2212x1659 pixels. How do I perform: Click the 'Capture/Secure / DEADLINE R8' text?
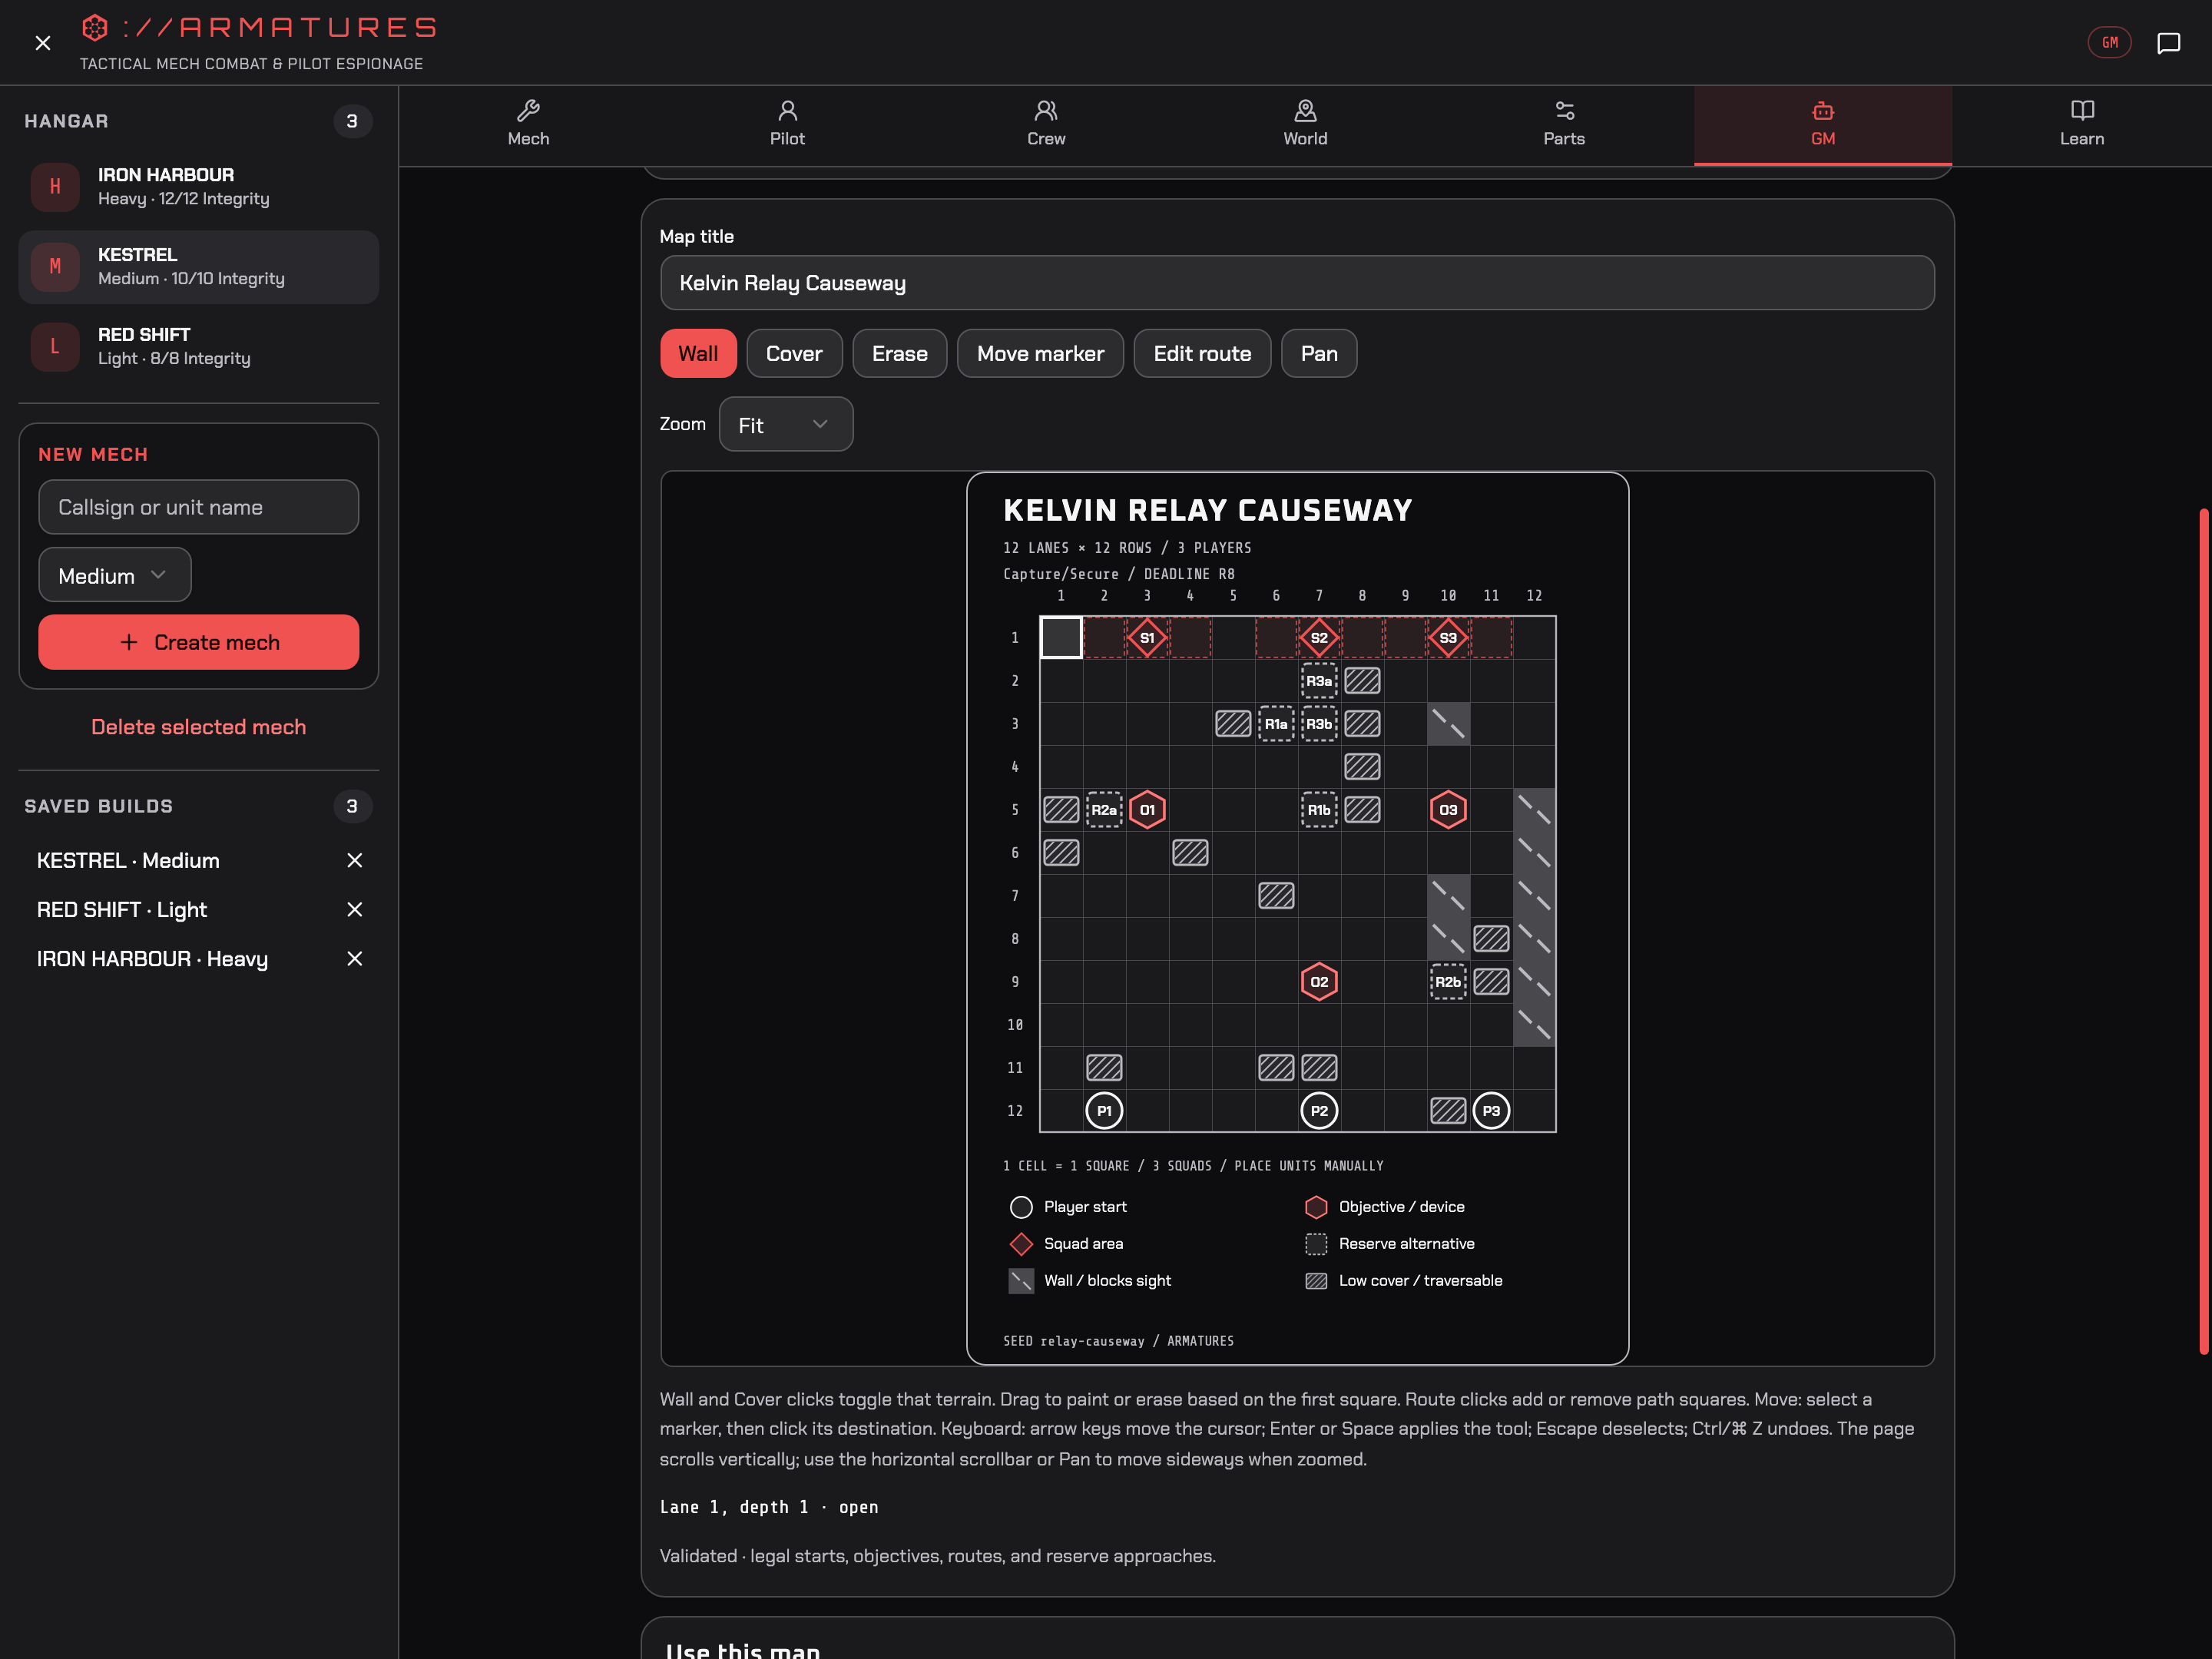pos(1119,574)
